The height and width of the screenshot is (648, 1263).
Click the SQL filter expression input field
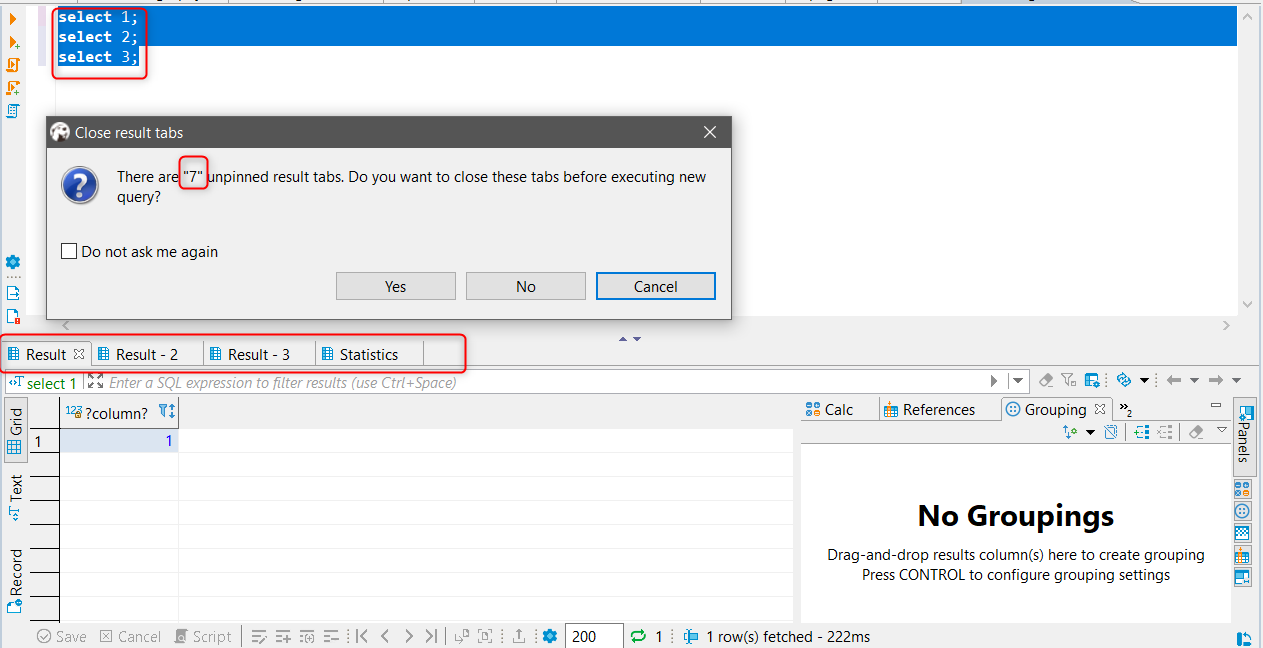(545, 382)
